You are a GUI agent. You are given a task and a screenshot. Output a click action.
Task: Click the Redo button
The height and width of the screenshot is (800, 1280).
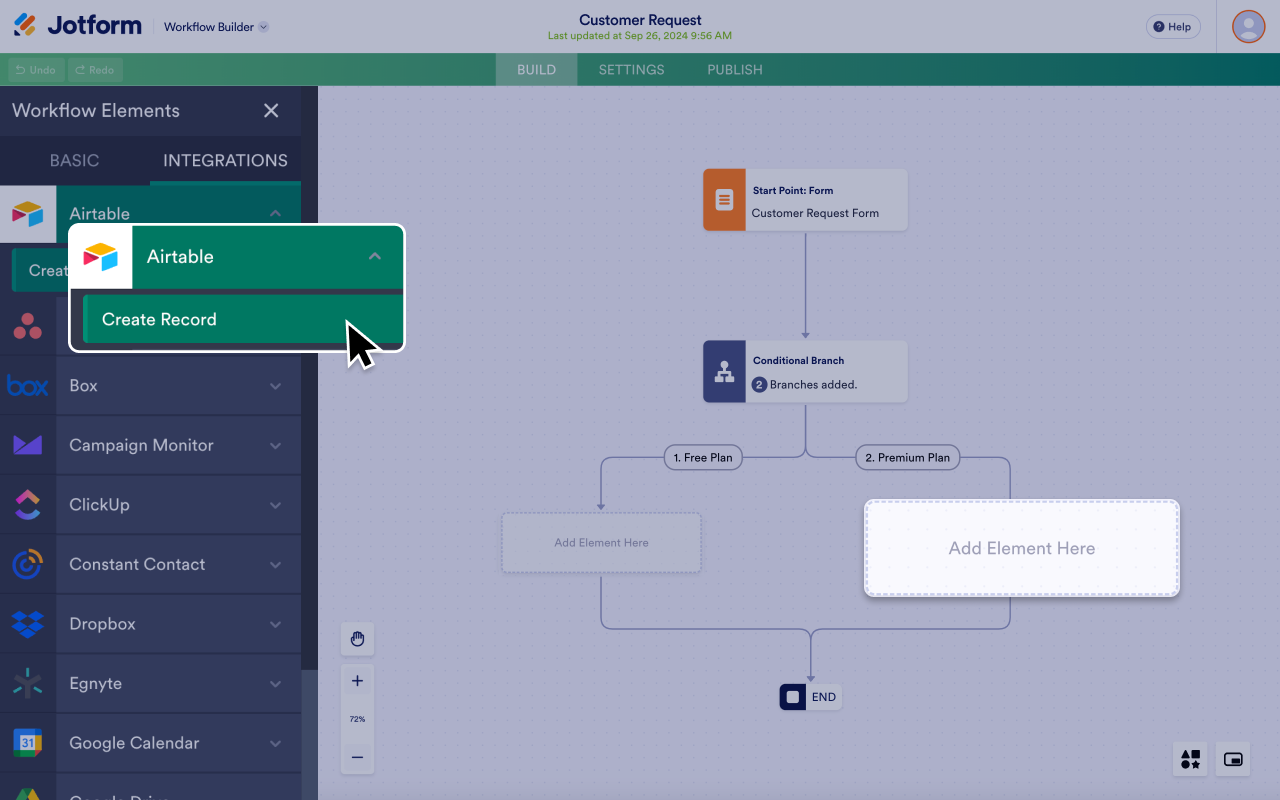point(95,70)
